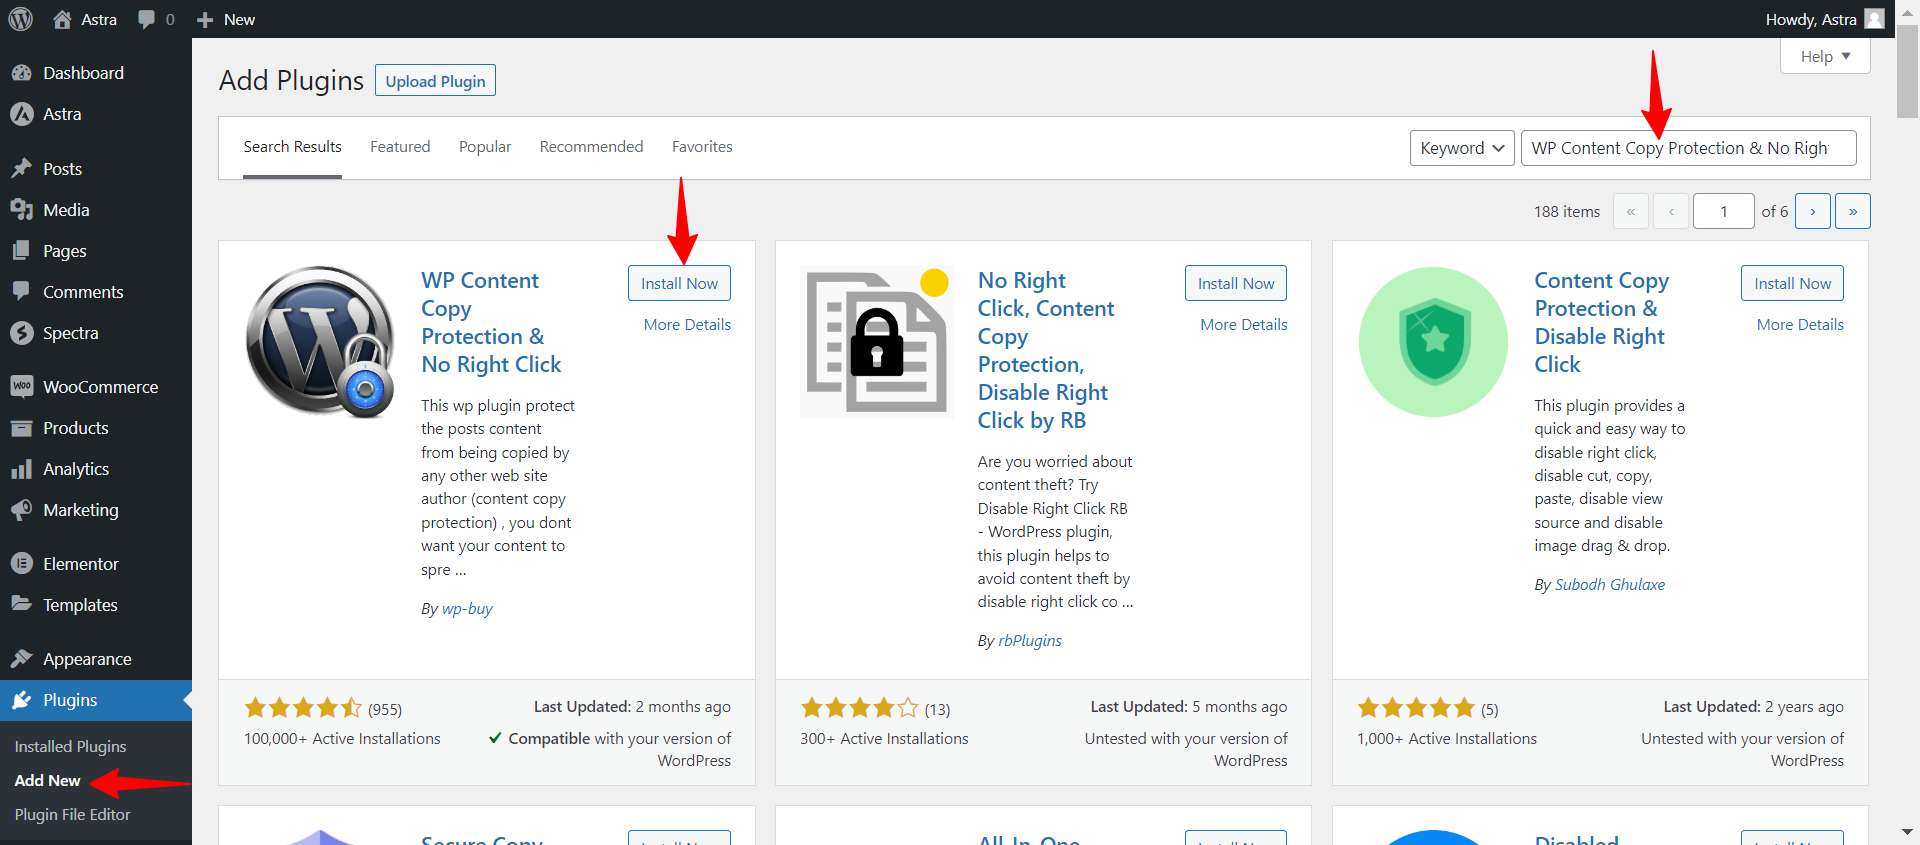Switch to the Featured tab
This screenshot has width=1920, height=845.
pyautogui.click(x=400, y=147)
